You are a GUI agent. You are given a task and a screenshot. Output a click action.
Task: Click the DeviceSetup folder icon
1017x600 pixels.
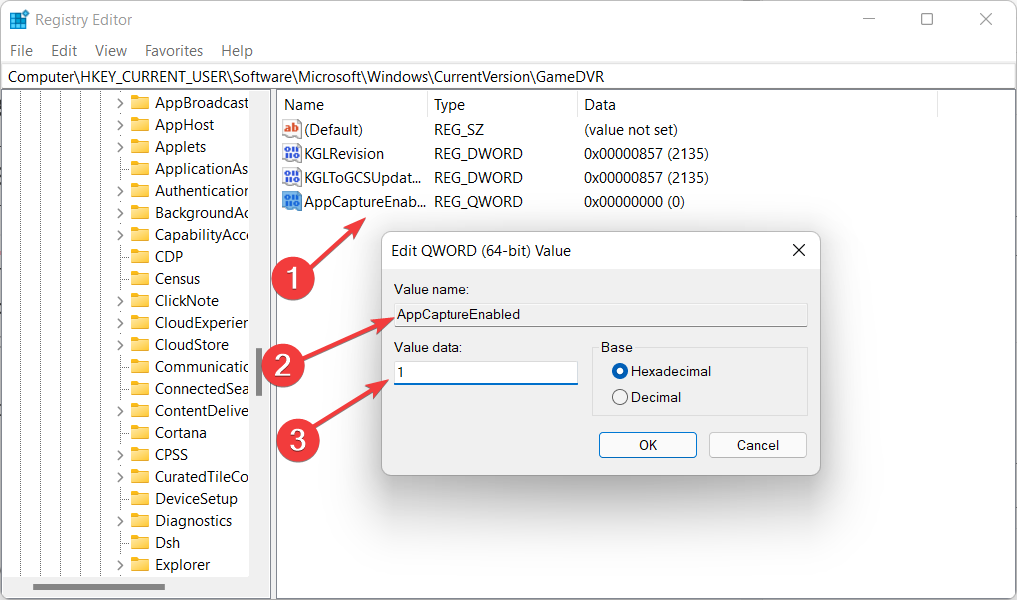pyautogui.click(x=140, y=499)
